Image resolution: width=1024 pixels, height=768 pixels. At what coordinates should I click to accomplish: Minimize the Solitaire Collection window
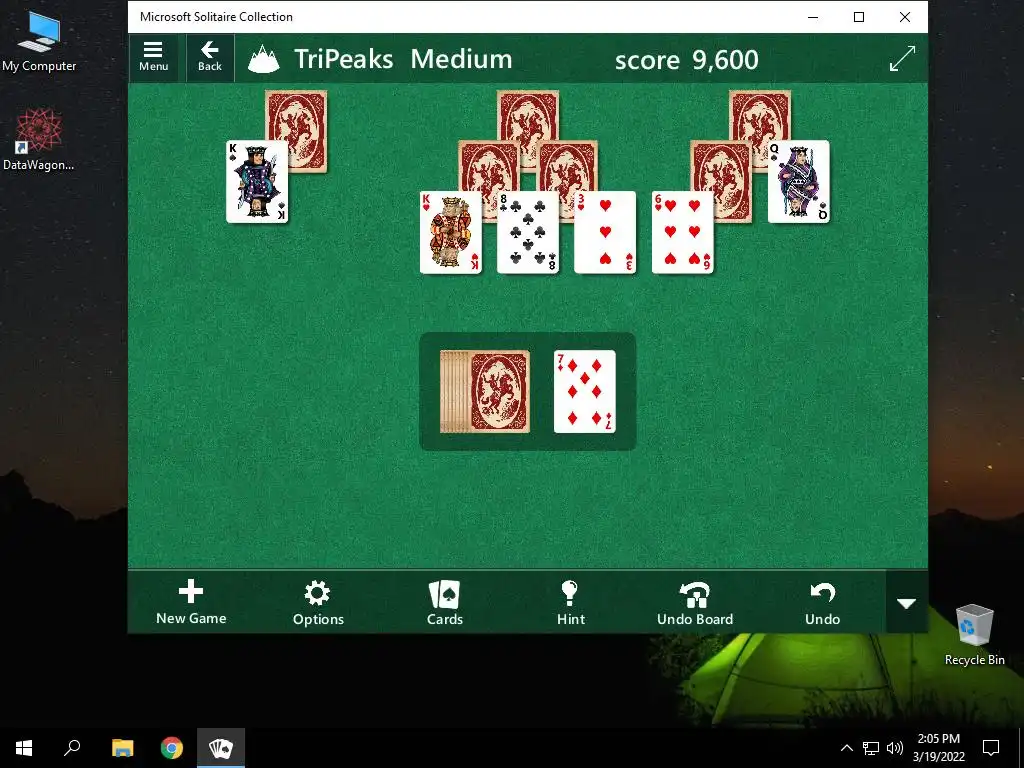point(813,17)
